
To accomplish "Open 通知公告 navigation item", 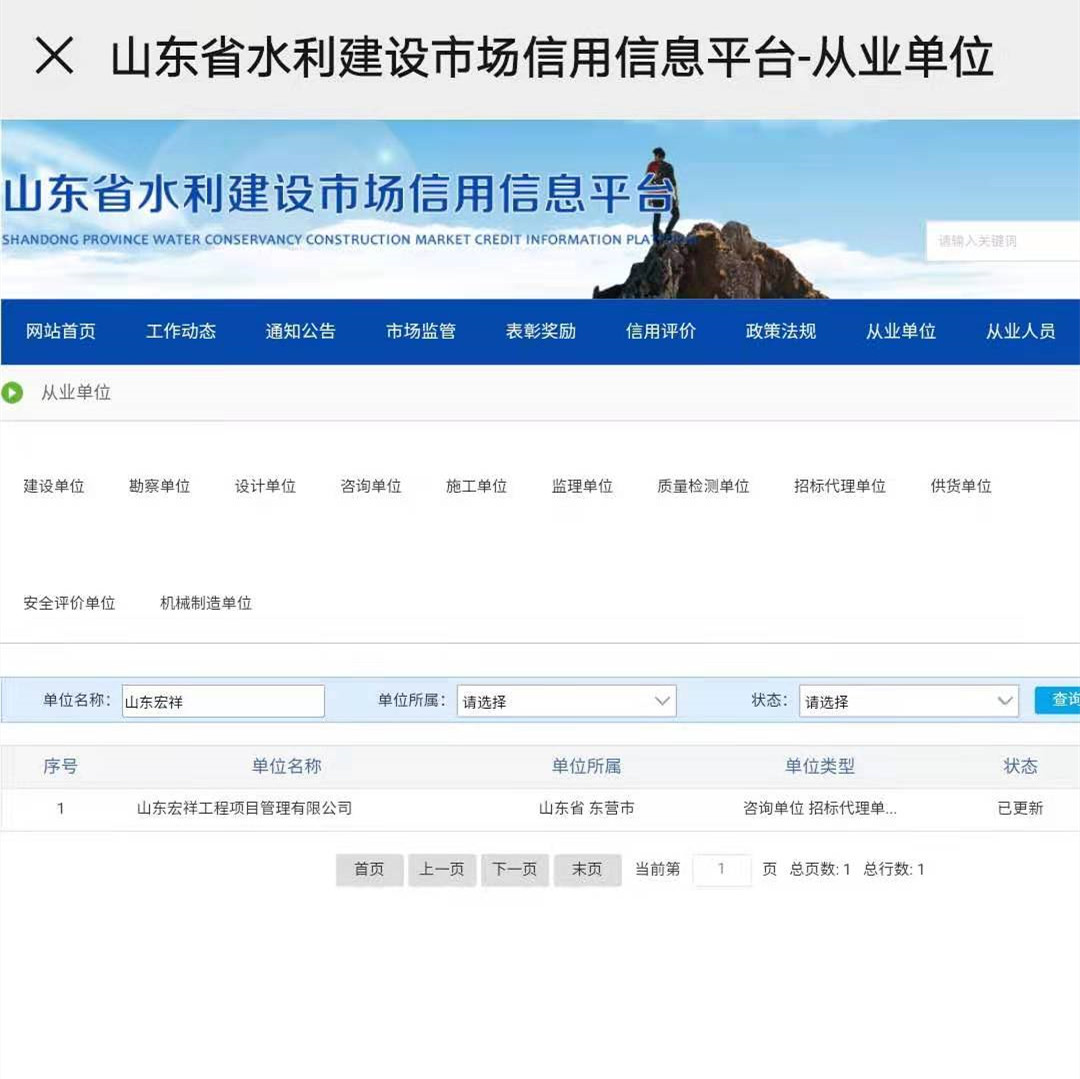I will 300,331.
